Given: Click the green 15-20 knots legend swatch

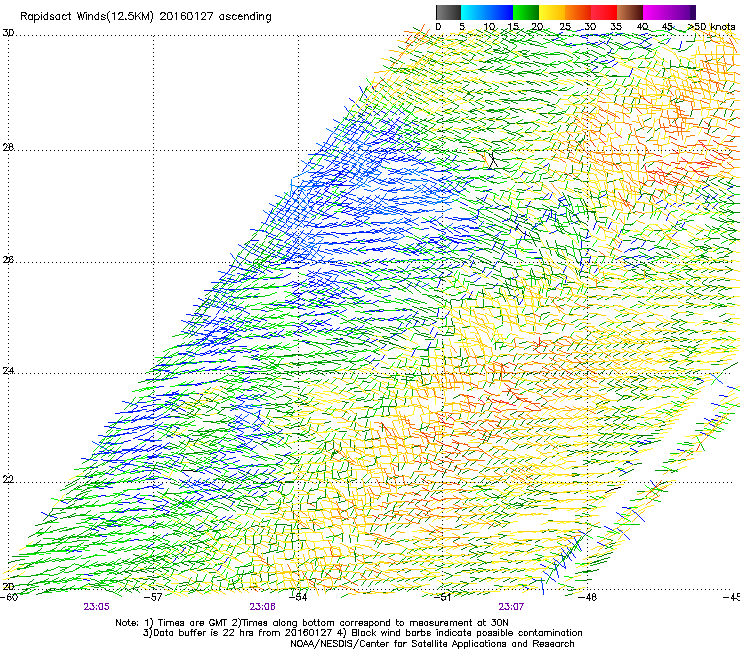Looking at the screenshot, I should (526, 12).
